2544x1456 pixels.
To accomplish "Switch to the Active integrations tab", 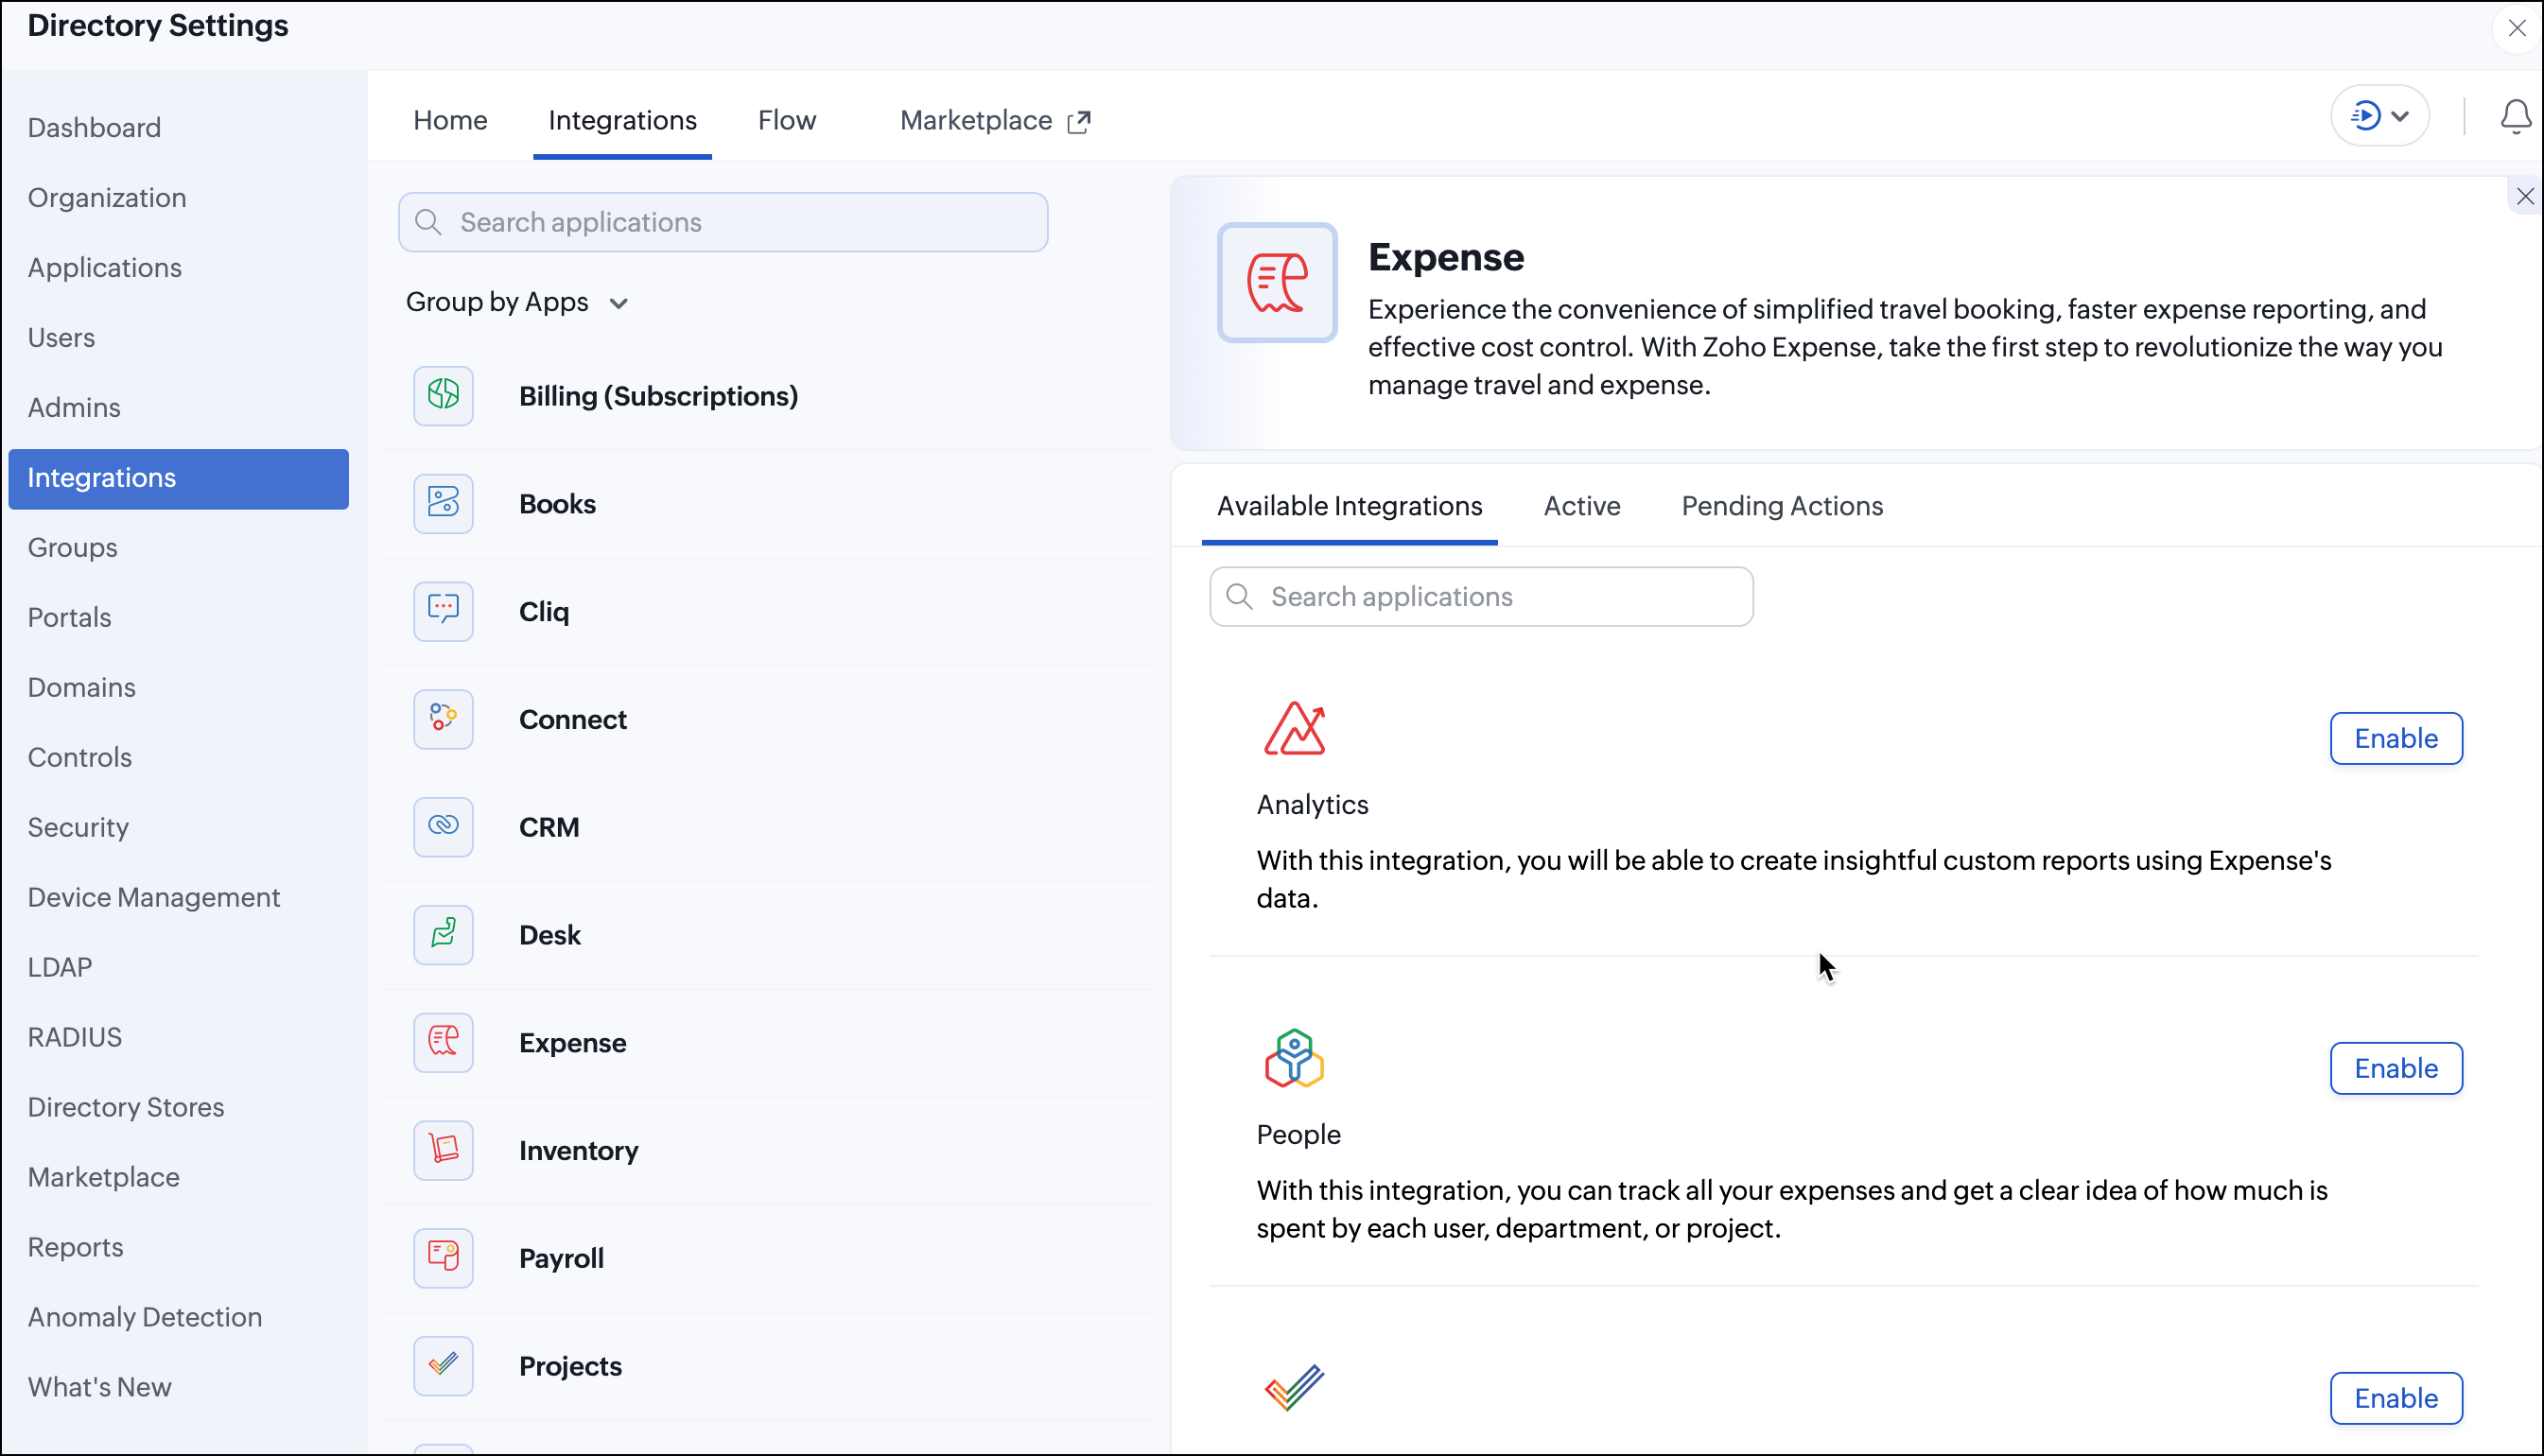I will pos(1581,506).
